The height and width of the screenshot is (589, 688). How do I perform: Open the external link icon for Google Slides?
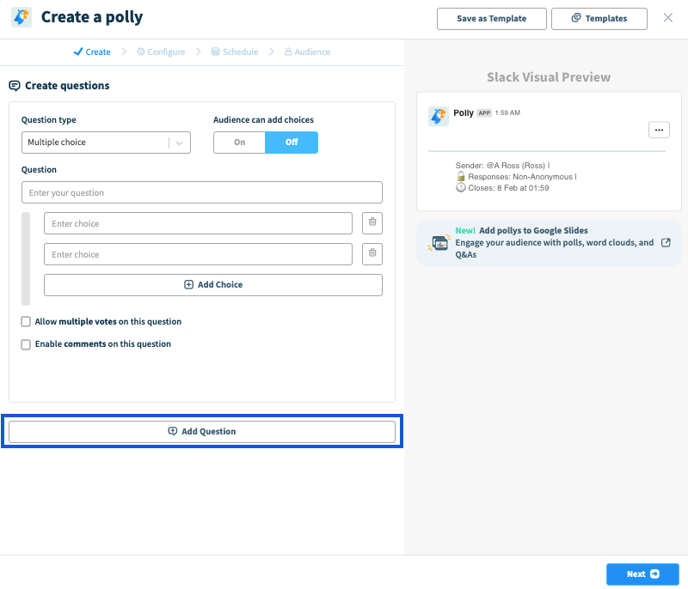click(666, 243)
